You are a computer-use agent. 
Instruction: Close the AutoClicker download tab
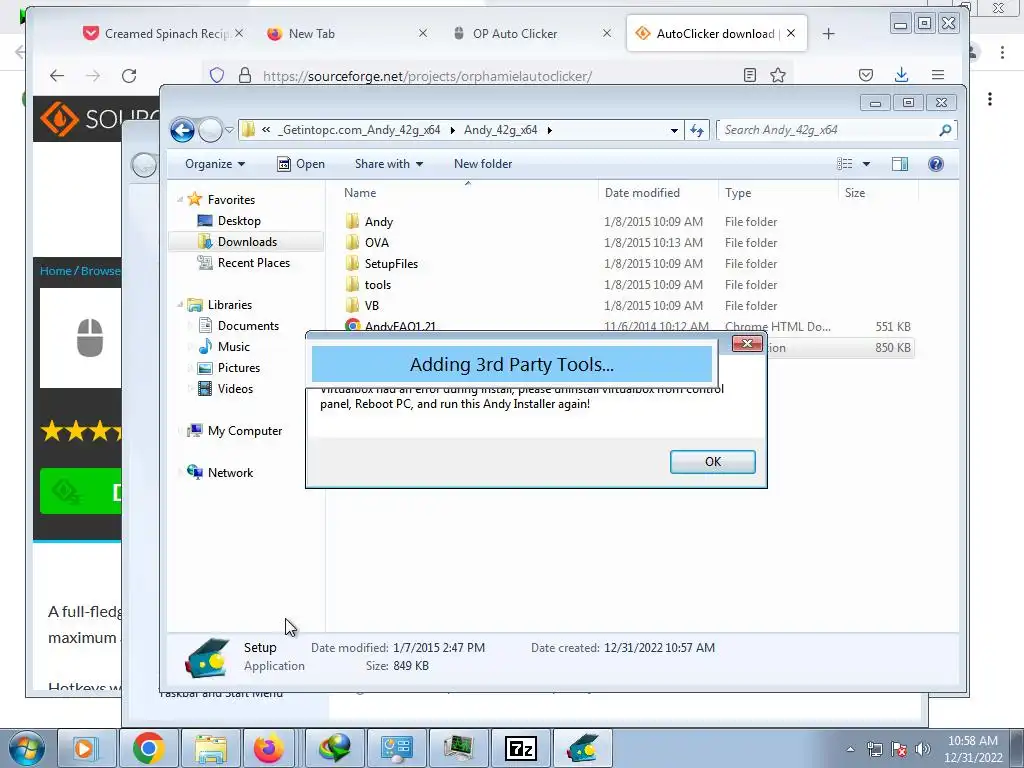click(791, 33)
